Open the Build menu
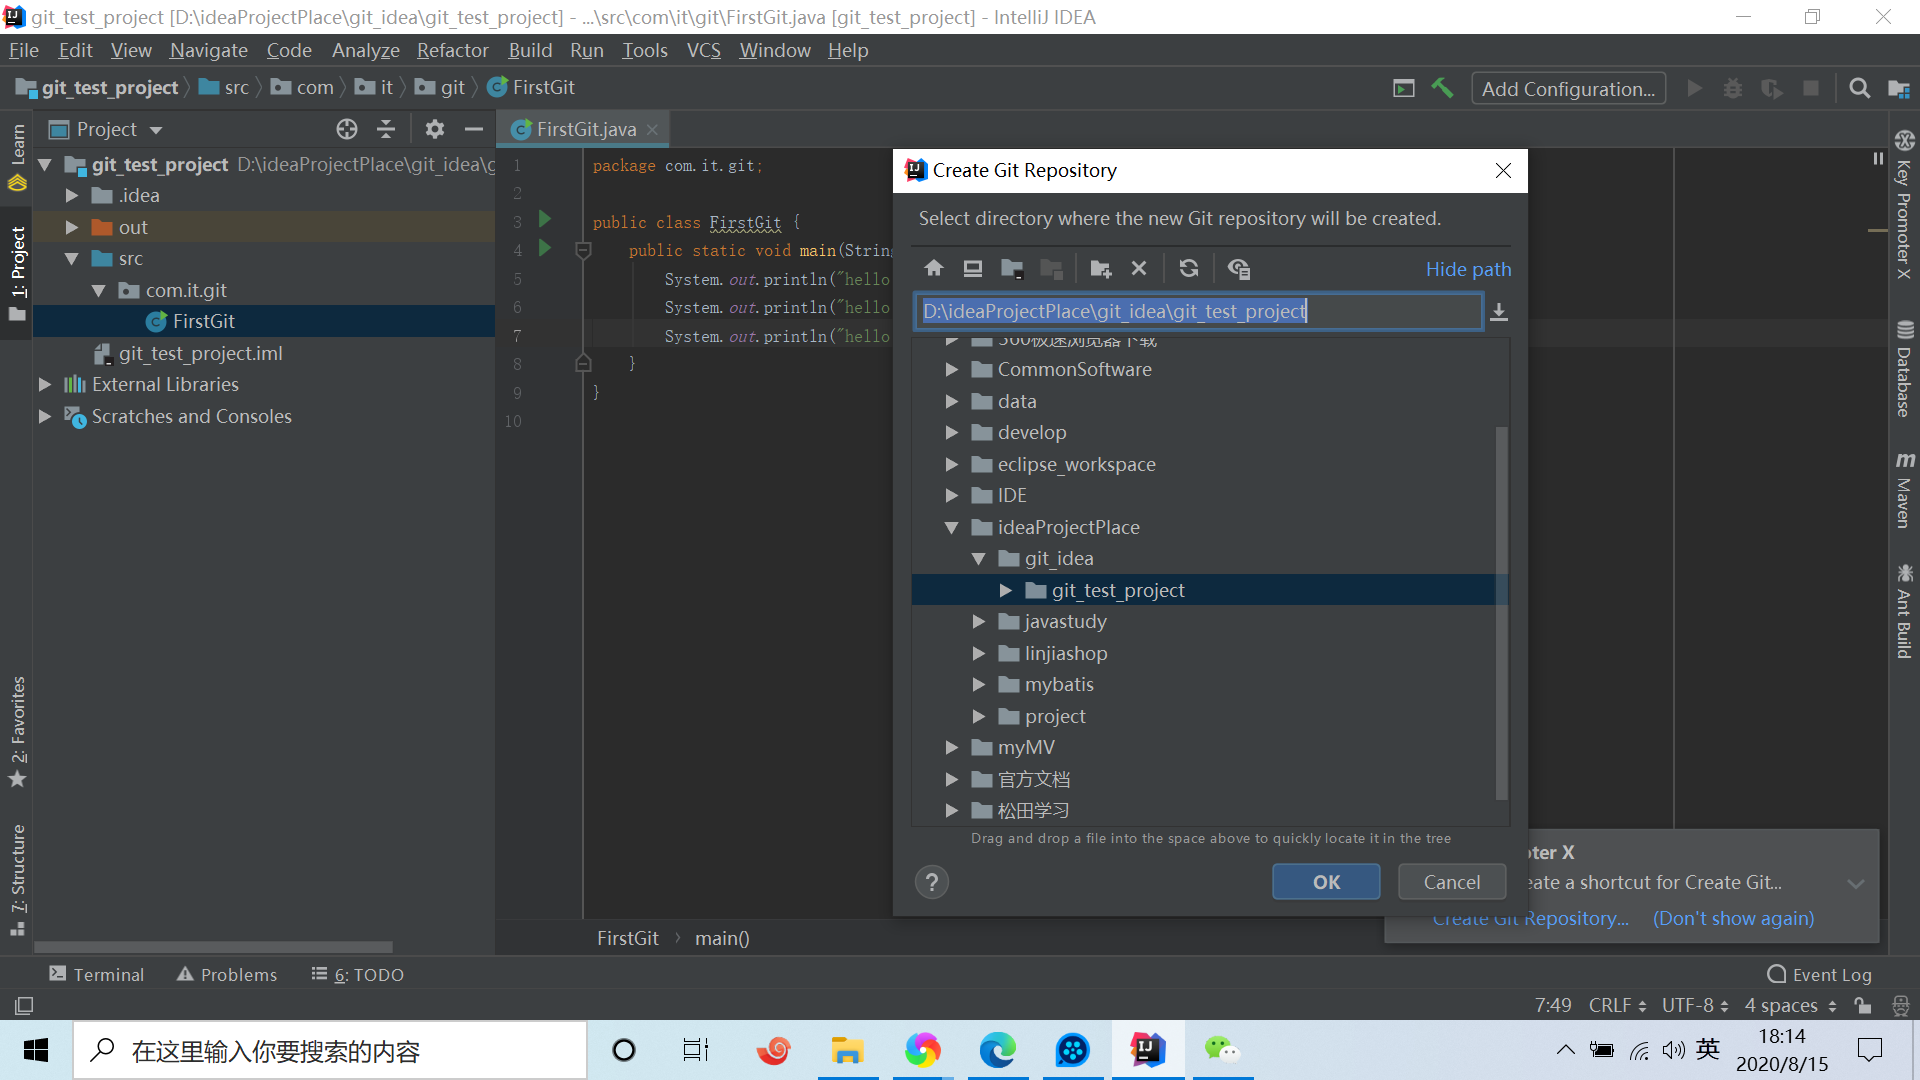1920x1080 pixels. [530, 50]
